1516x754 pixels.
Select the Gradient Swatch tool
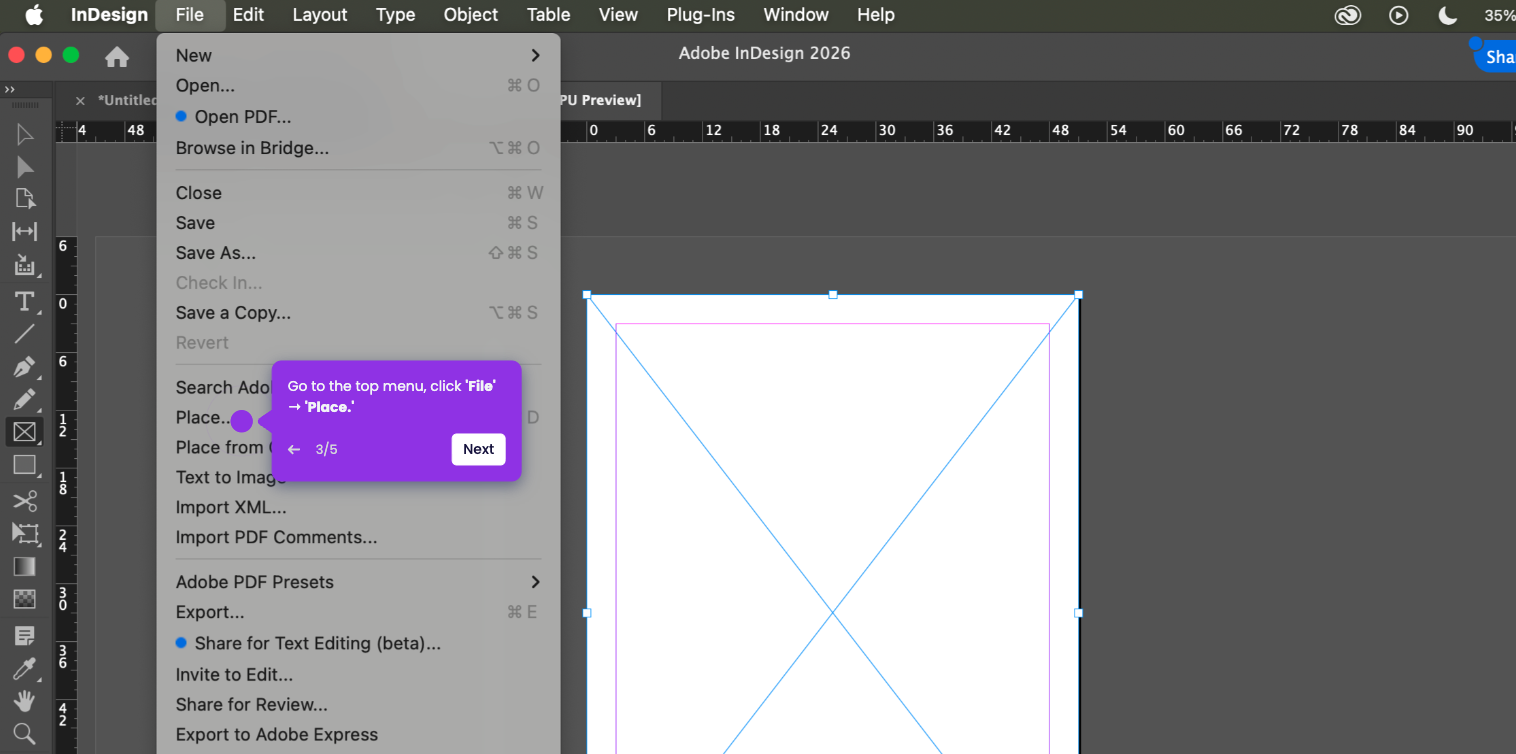[25, 567]
